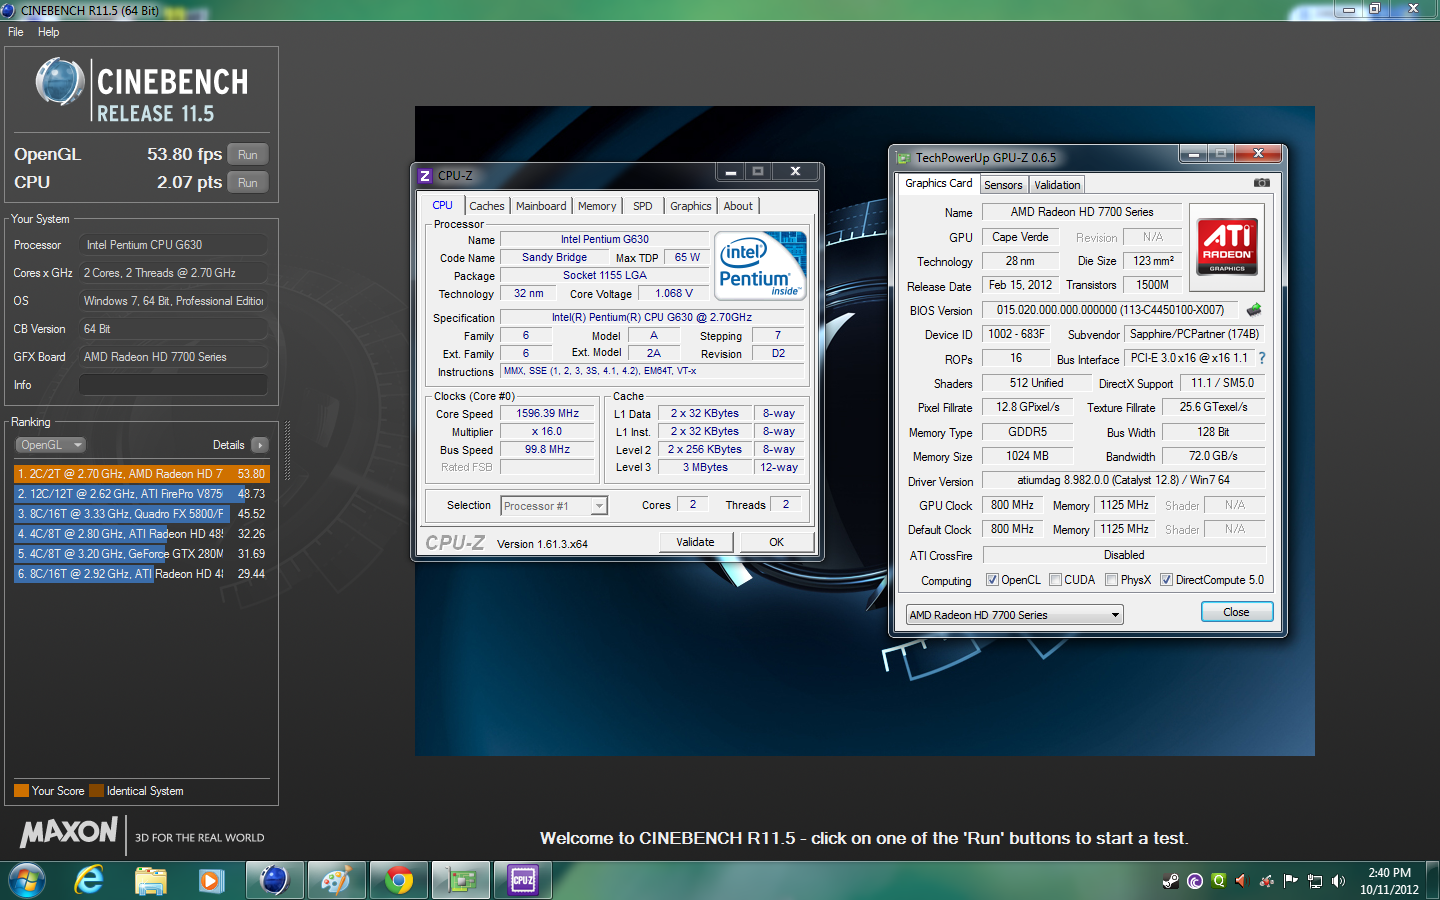Switch to the Sensors tab in GPU-Z
Screen dimensions: 1440x900
click(1003, 185)
